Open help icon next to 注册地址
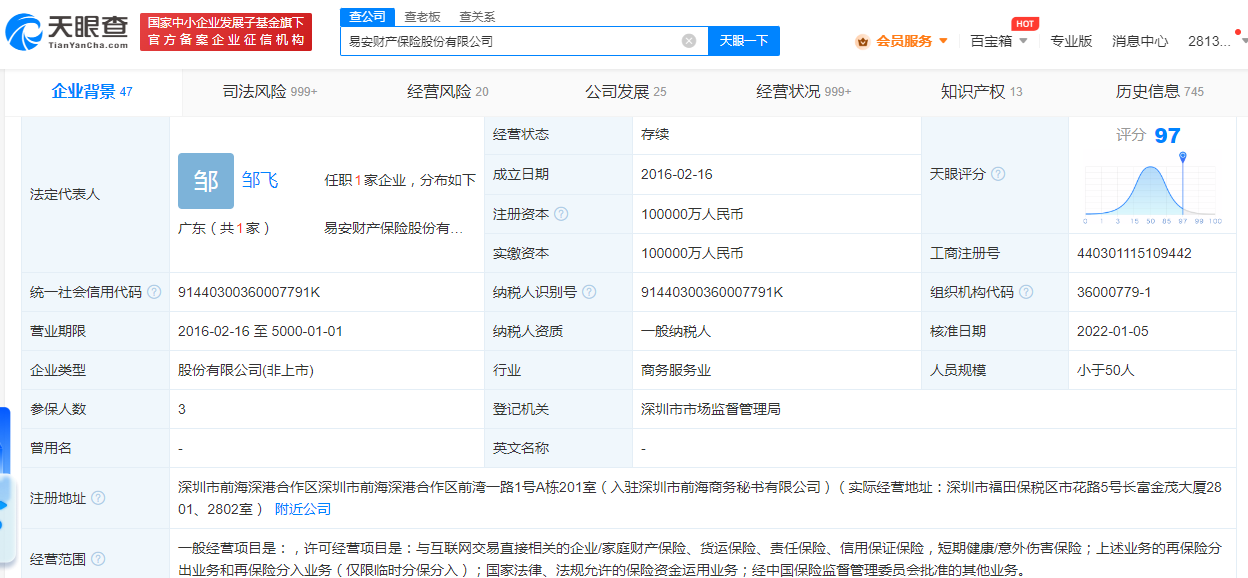Viewport: 1248px width, 578px height. [98, 498]
